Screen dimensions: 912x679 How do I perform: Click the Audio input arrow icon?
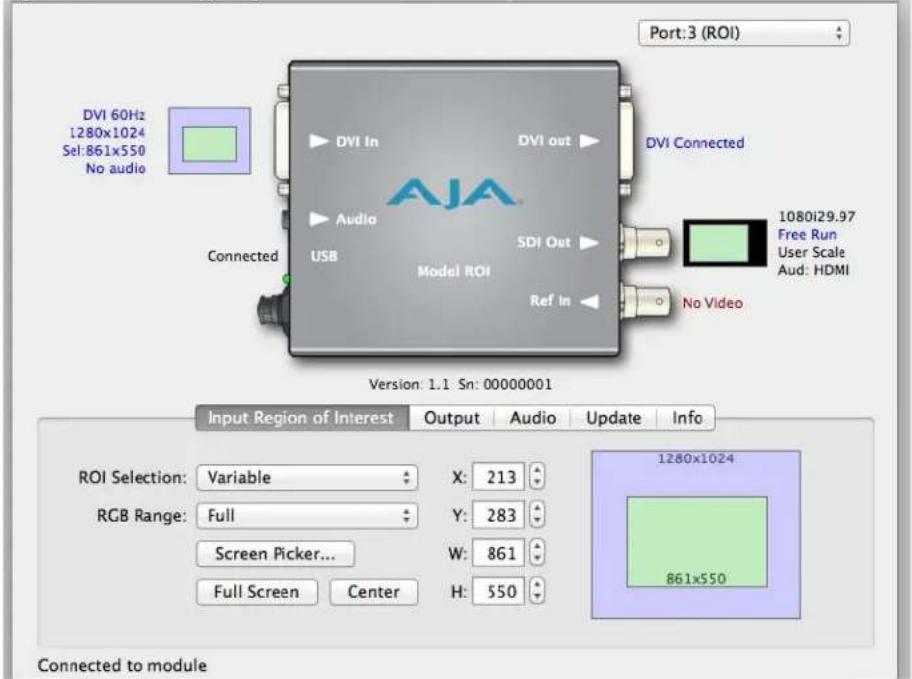[318, 219]
